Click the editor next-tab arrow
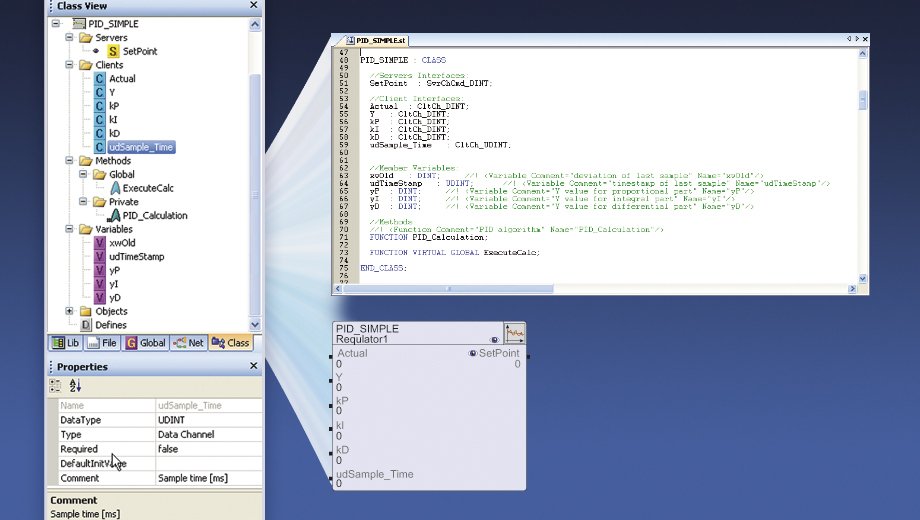 pos(857,39)
